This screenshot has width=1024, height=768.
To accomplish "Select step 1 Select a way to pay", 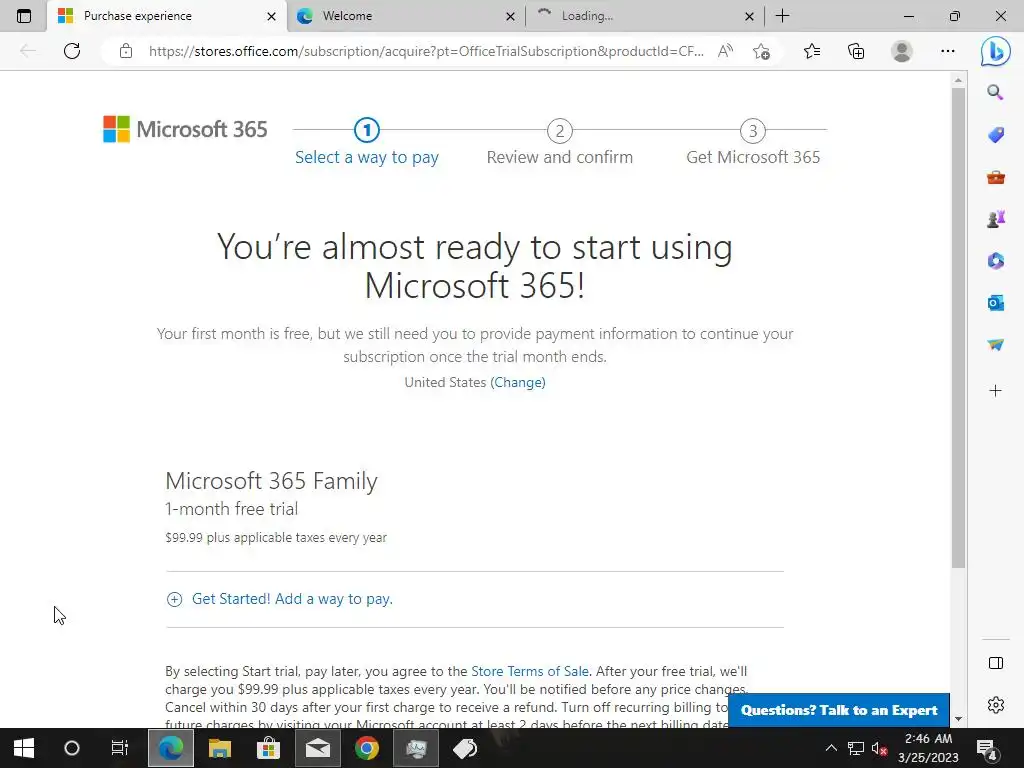I will (366, 142).
